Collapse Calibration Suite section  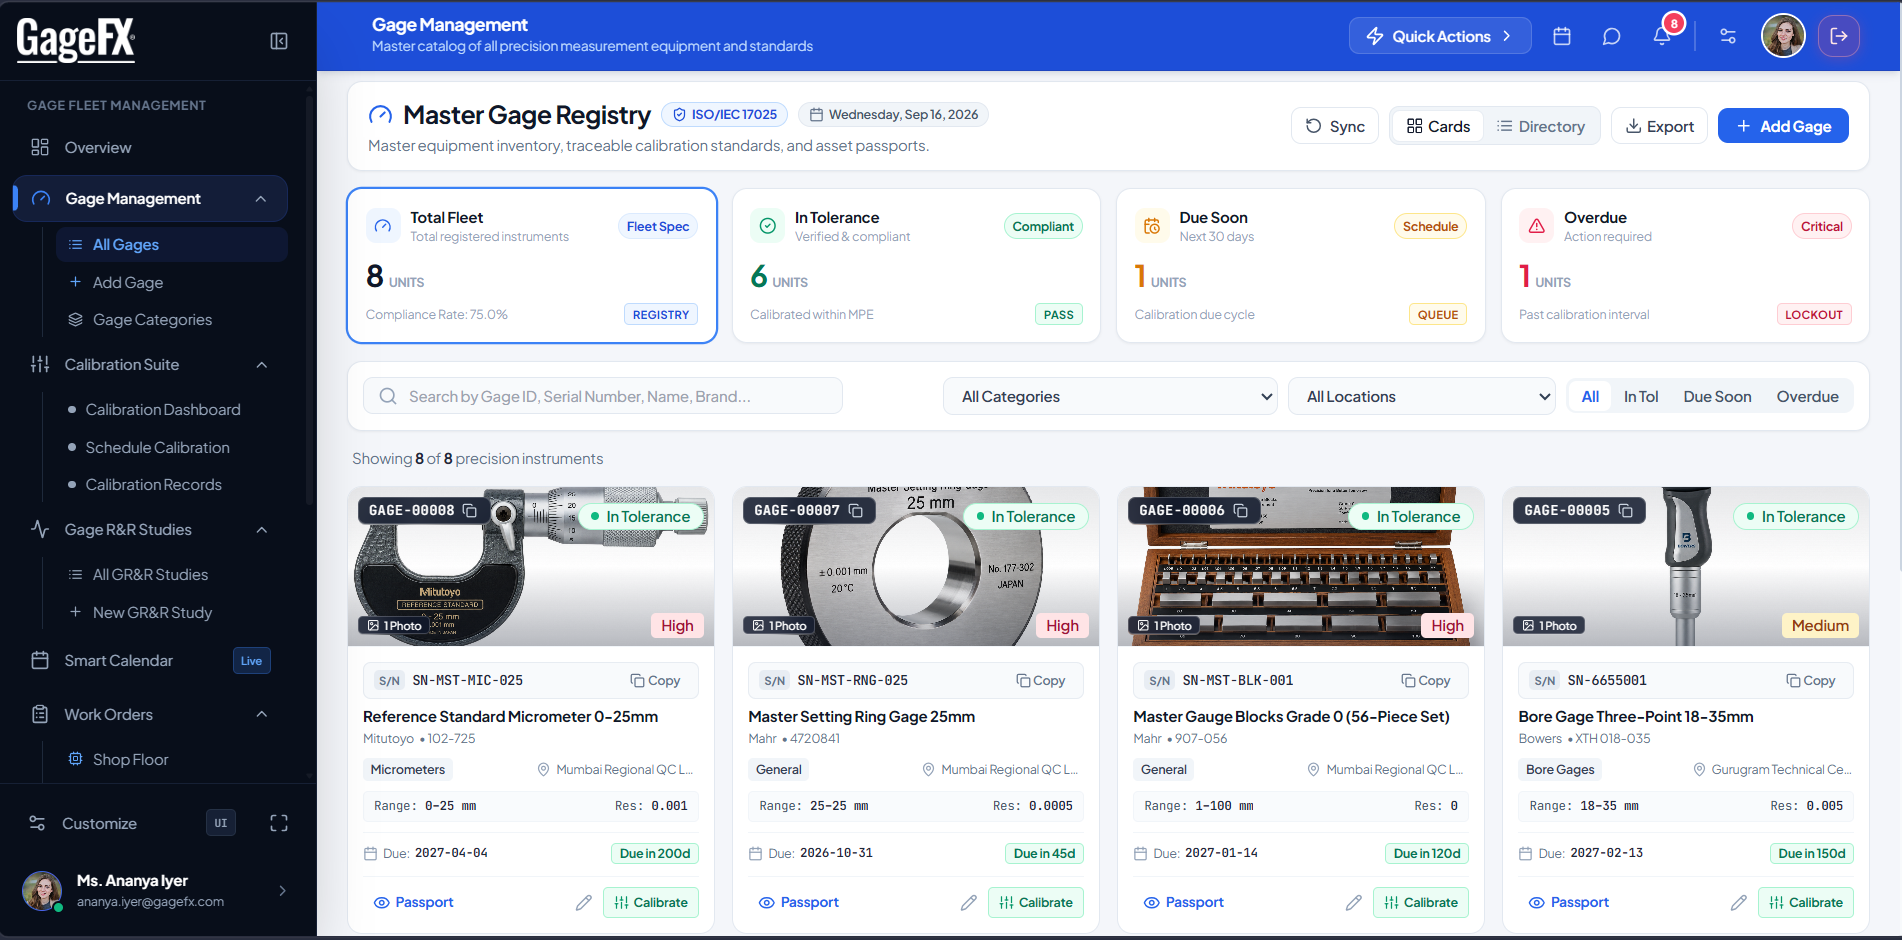262,365
